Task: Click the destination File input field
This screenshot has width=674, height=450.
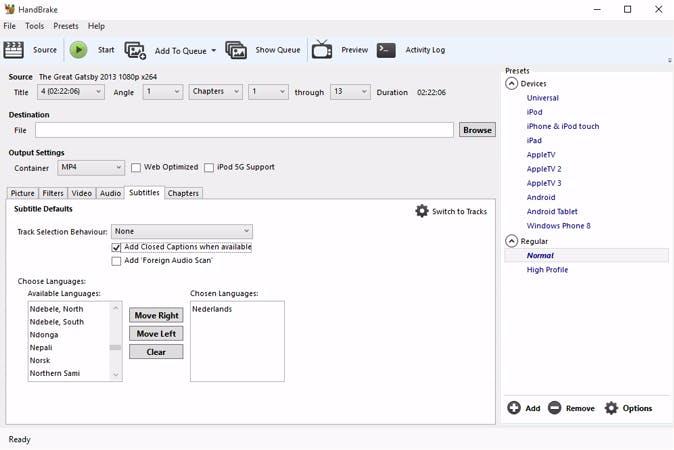Action: pyautogui.click(x=244, y=130)
